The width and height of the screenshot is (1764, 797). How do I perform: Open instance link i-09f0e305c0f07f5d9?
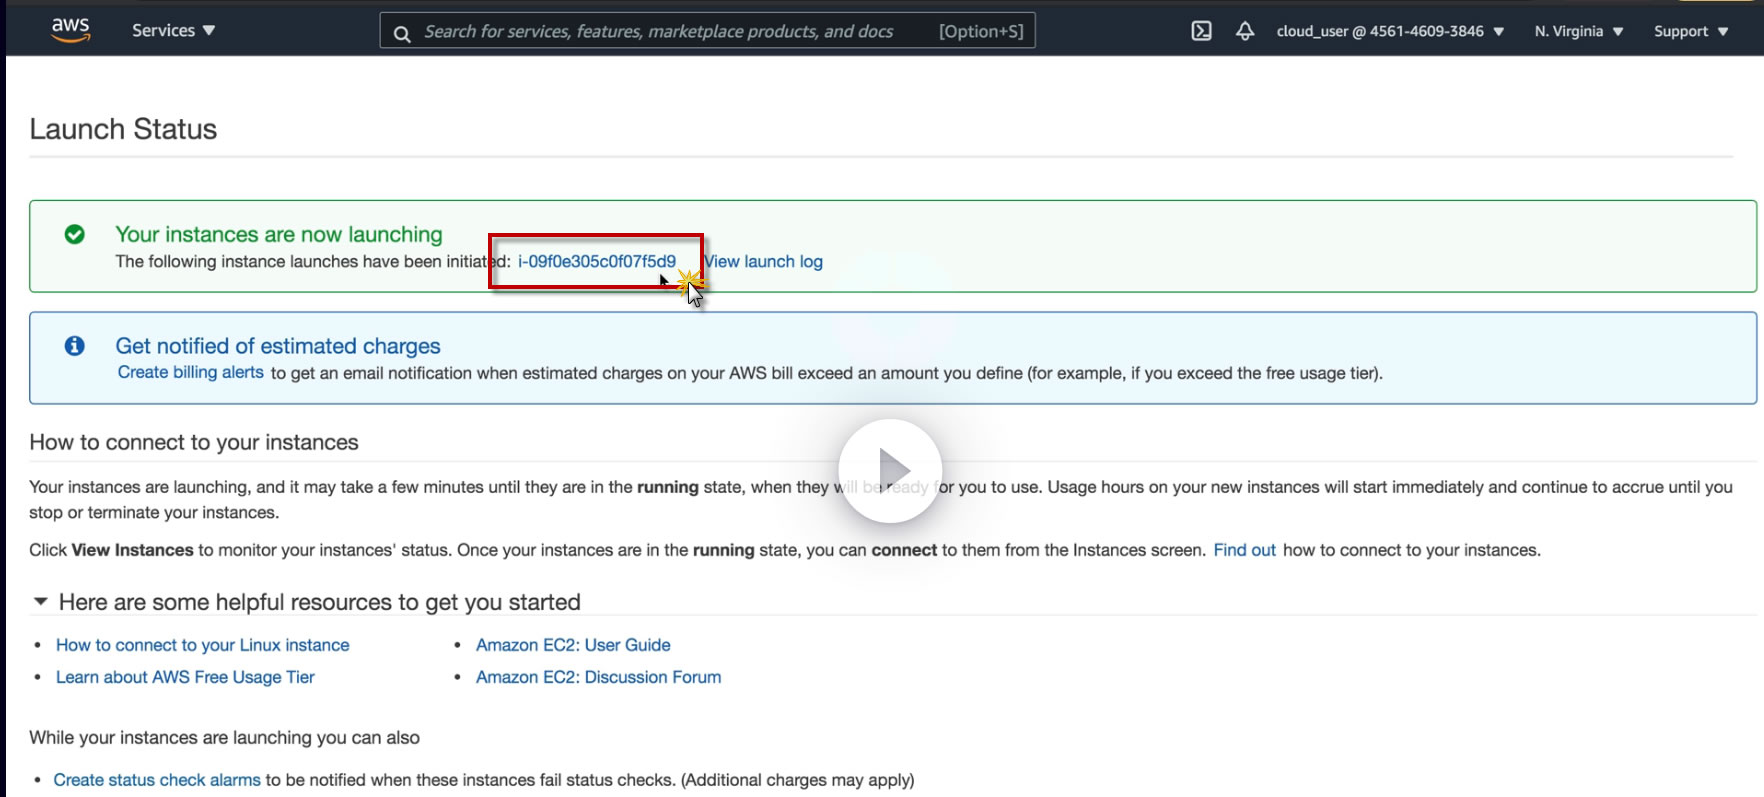[596, 262]
